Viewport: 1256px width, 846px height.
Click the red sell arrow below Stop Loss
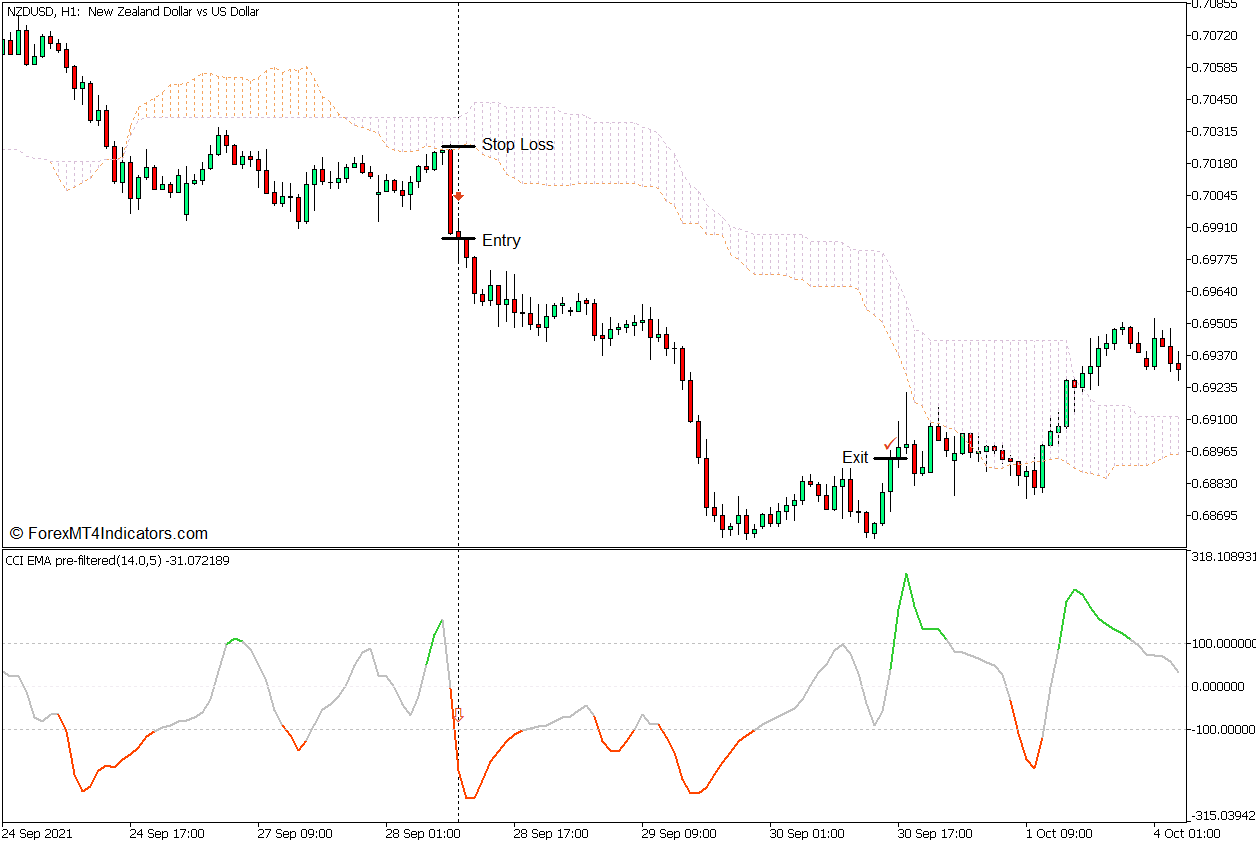point(458,197)
